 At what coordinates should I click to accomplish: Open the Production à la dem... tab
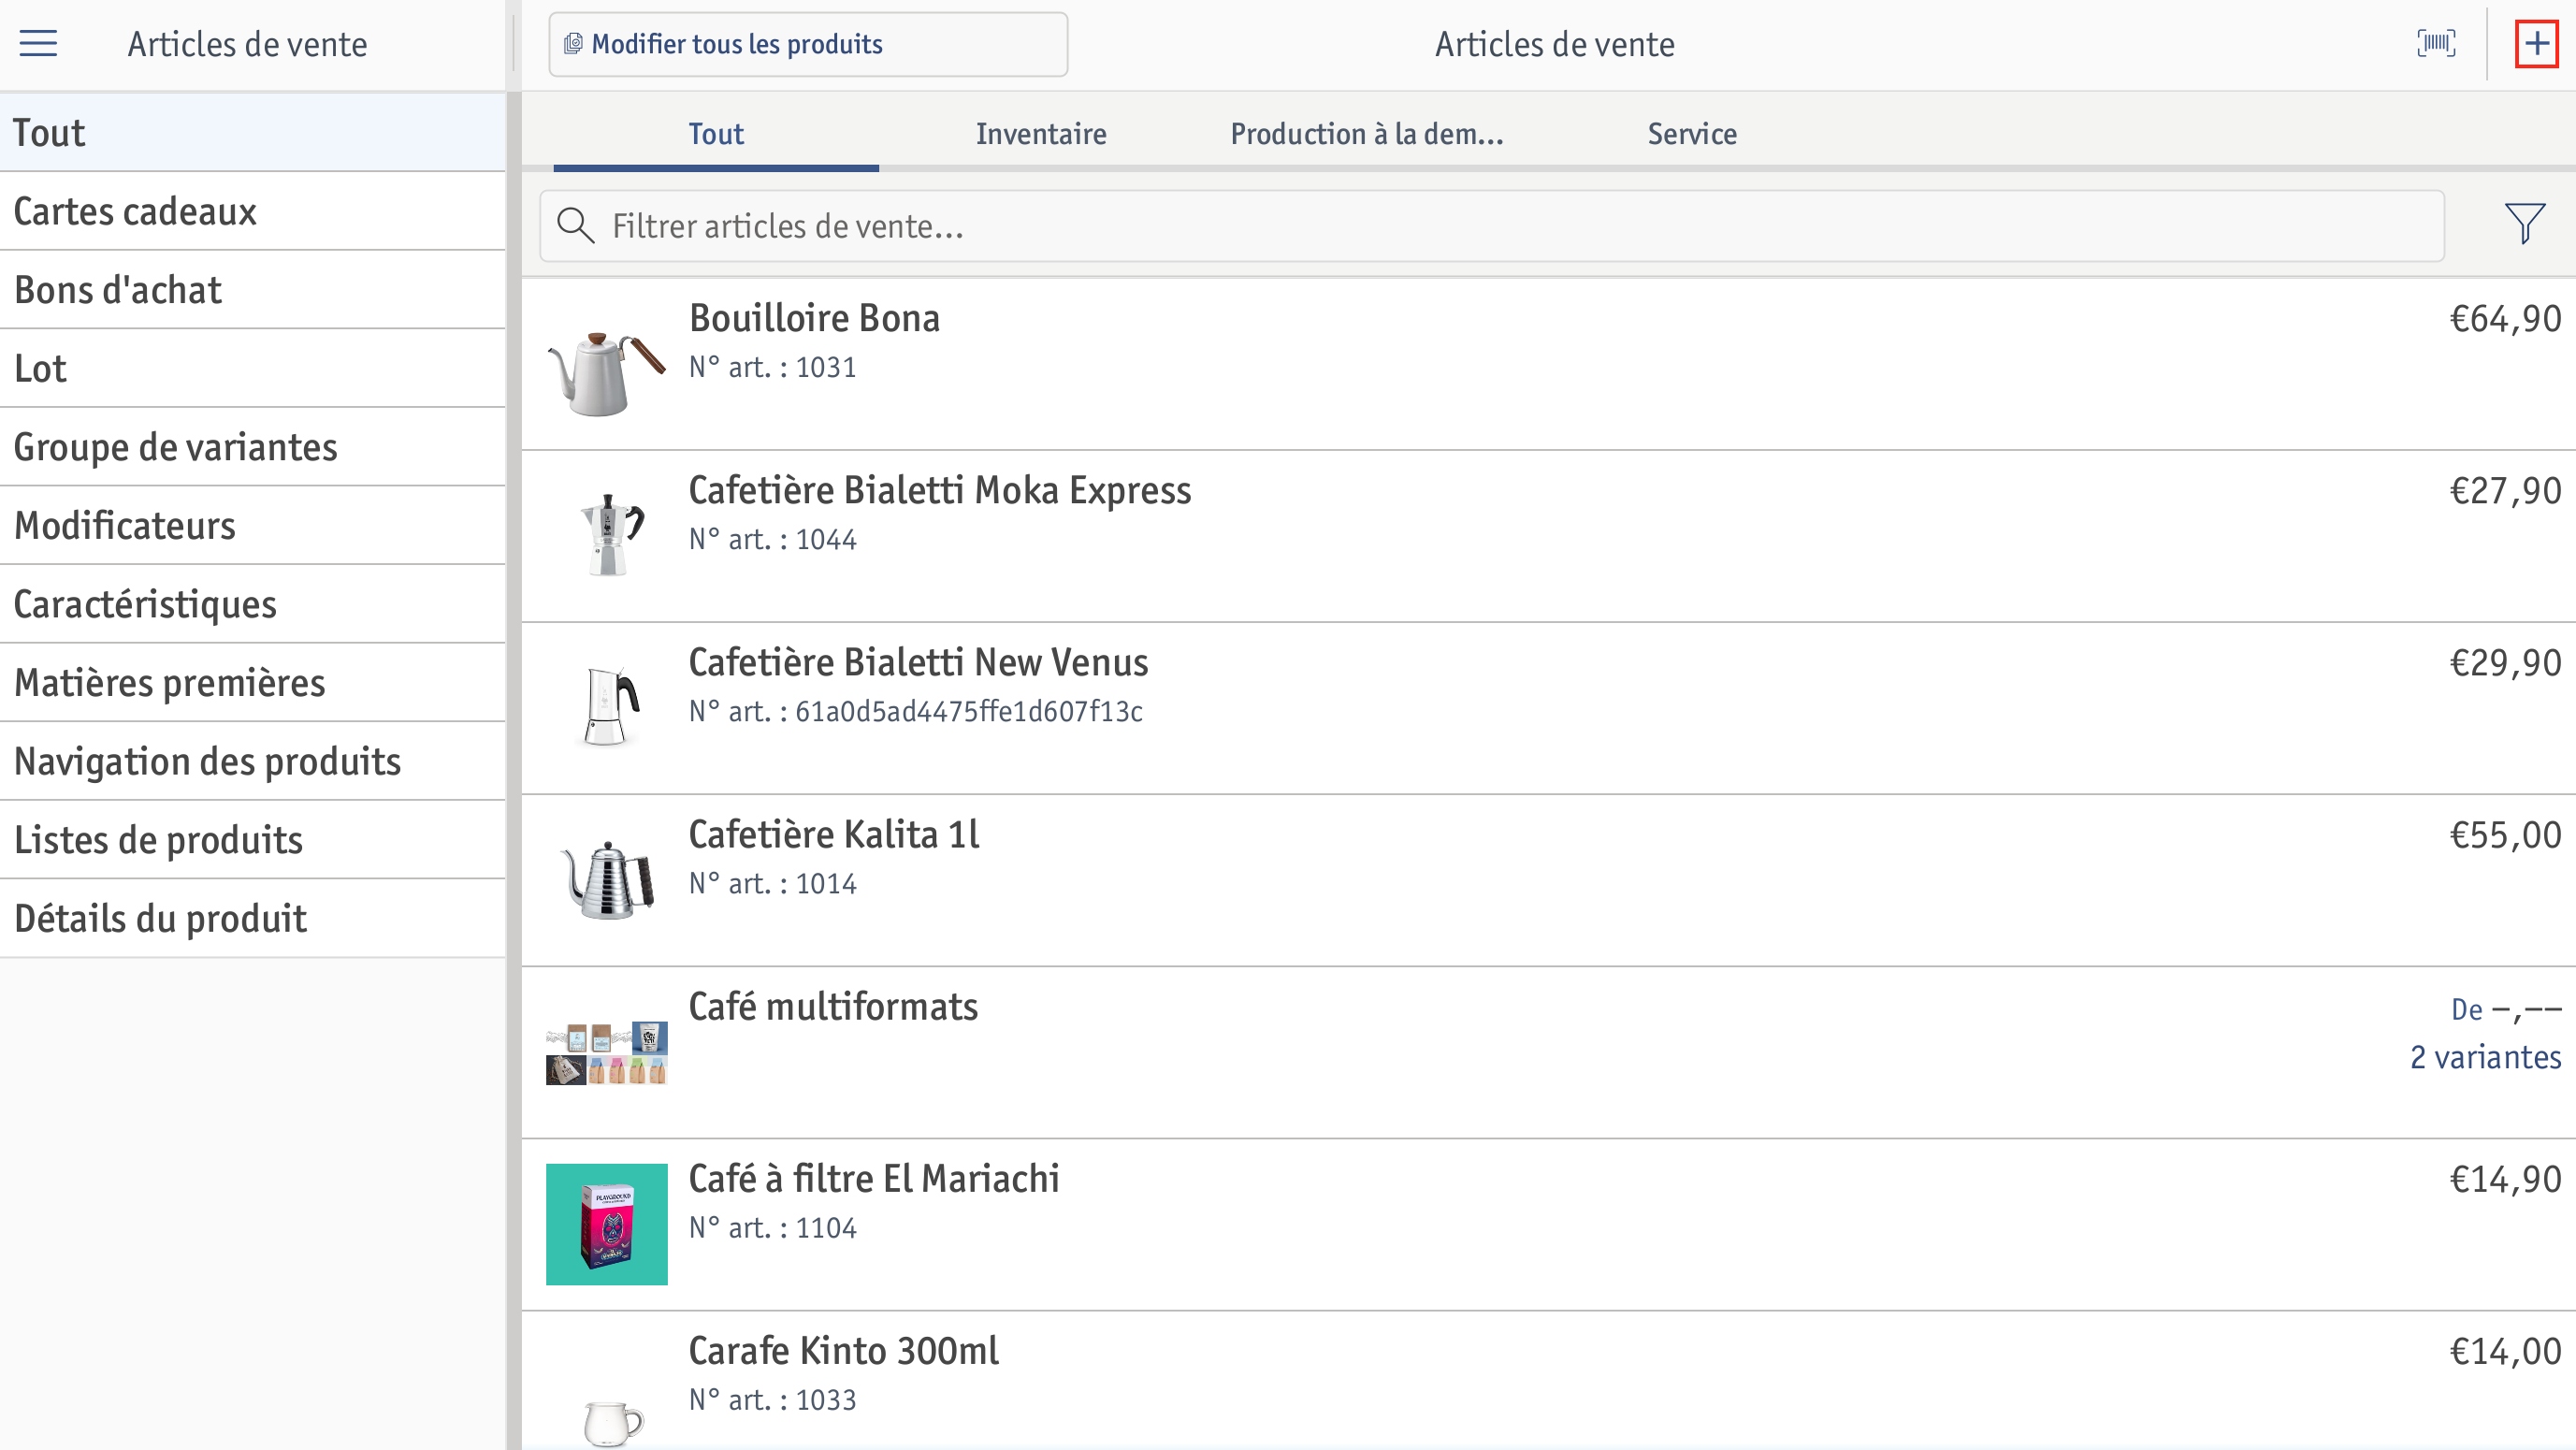pos(1366,133)
